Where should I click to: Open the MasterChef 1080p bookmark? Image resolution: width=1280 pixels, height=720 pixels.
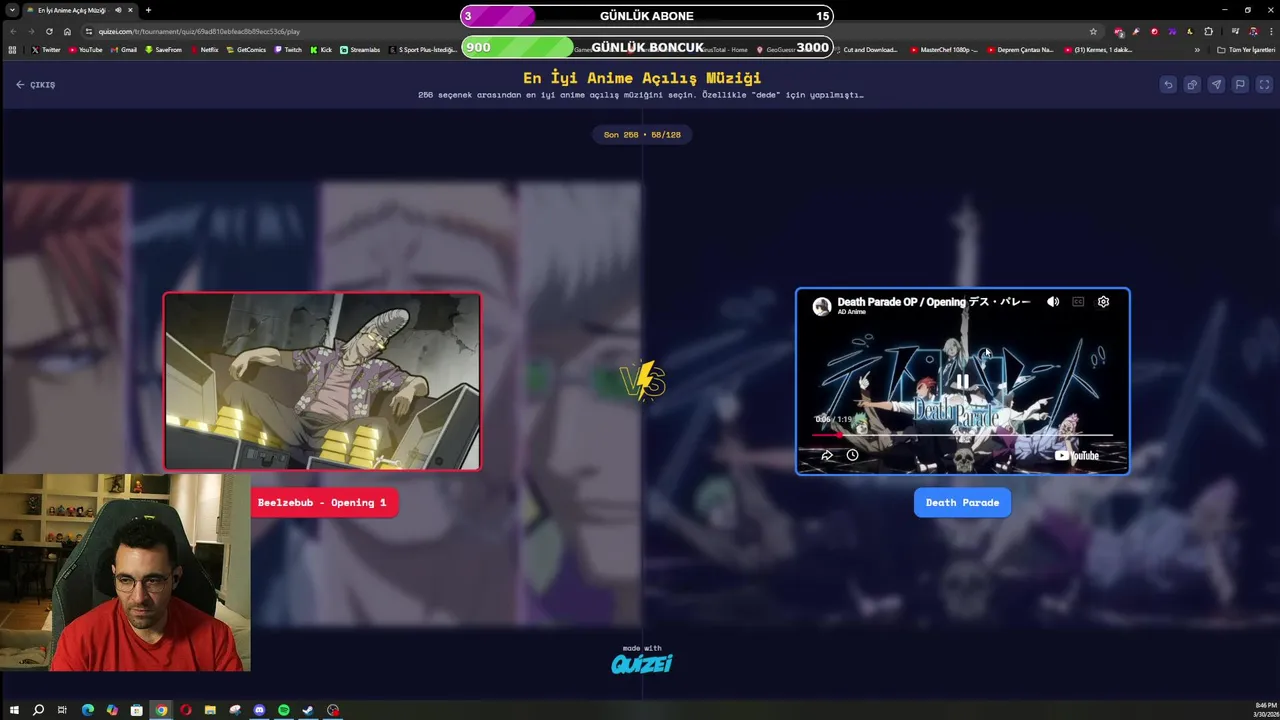[x=945, y=49]
